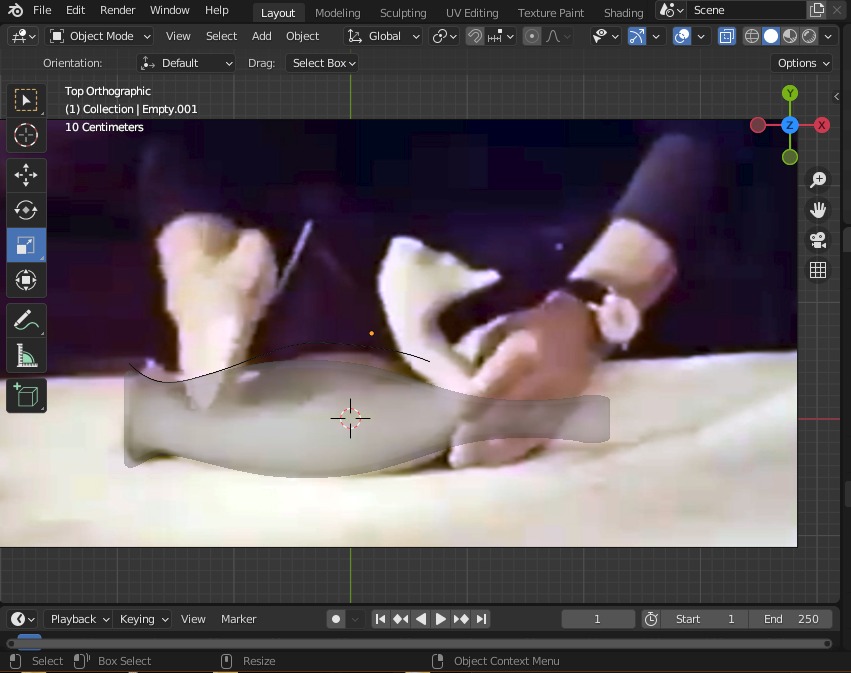Click the End frame field
The height and width of the screenshot is (673, 851).
coord(790,619)
